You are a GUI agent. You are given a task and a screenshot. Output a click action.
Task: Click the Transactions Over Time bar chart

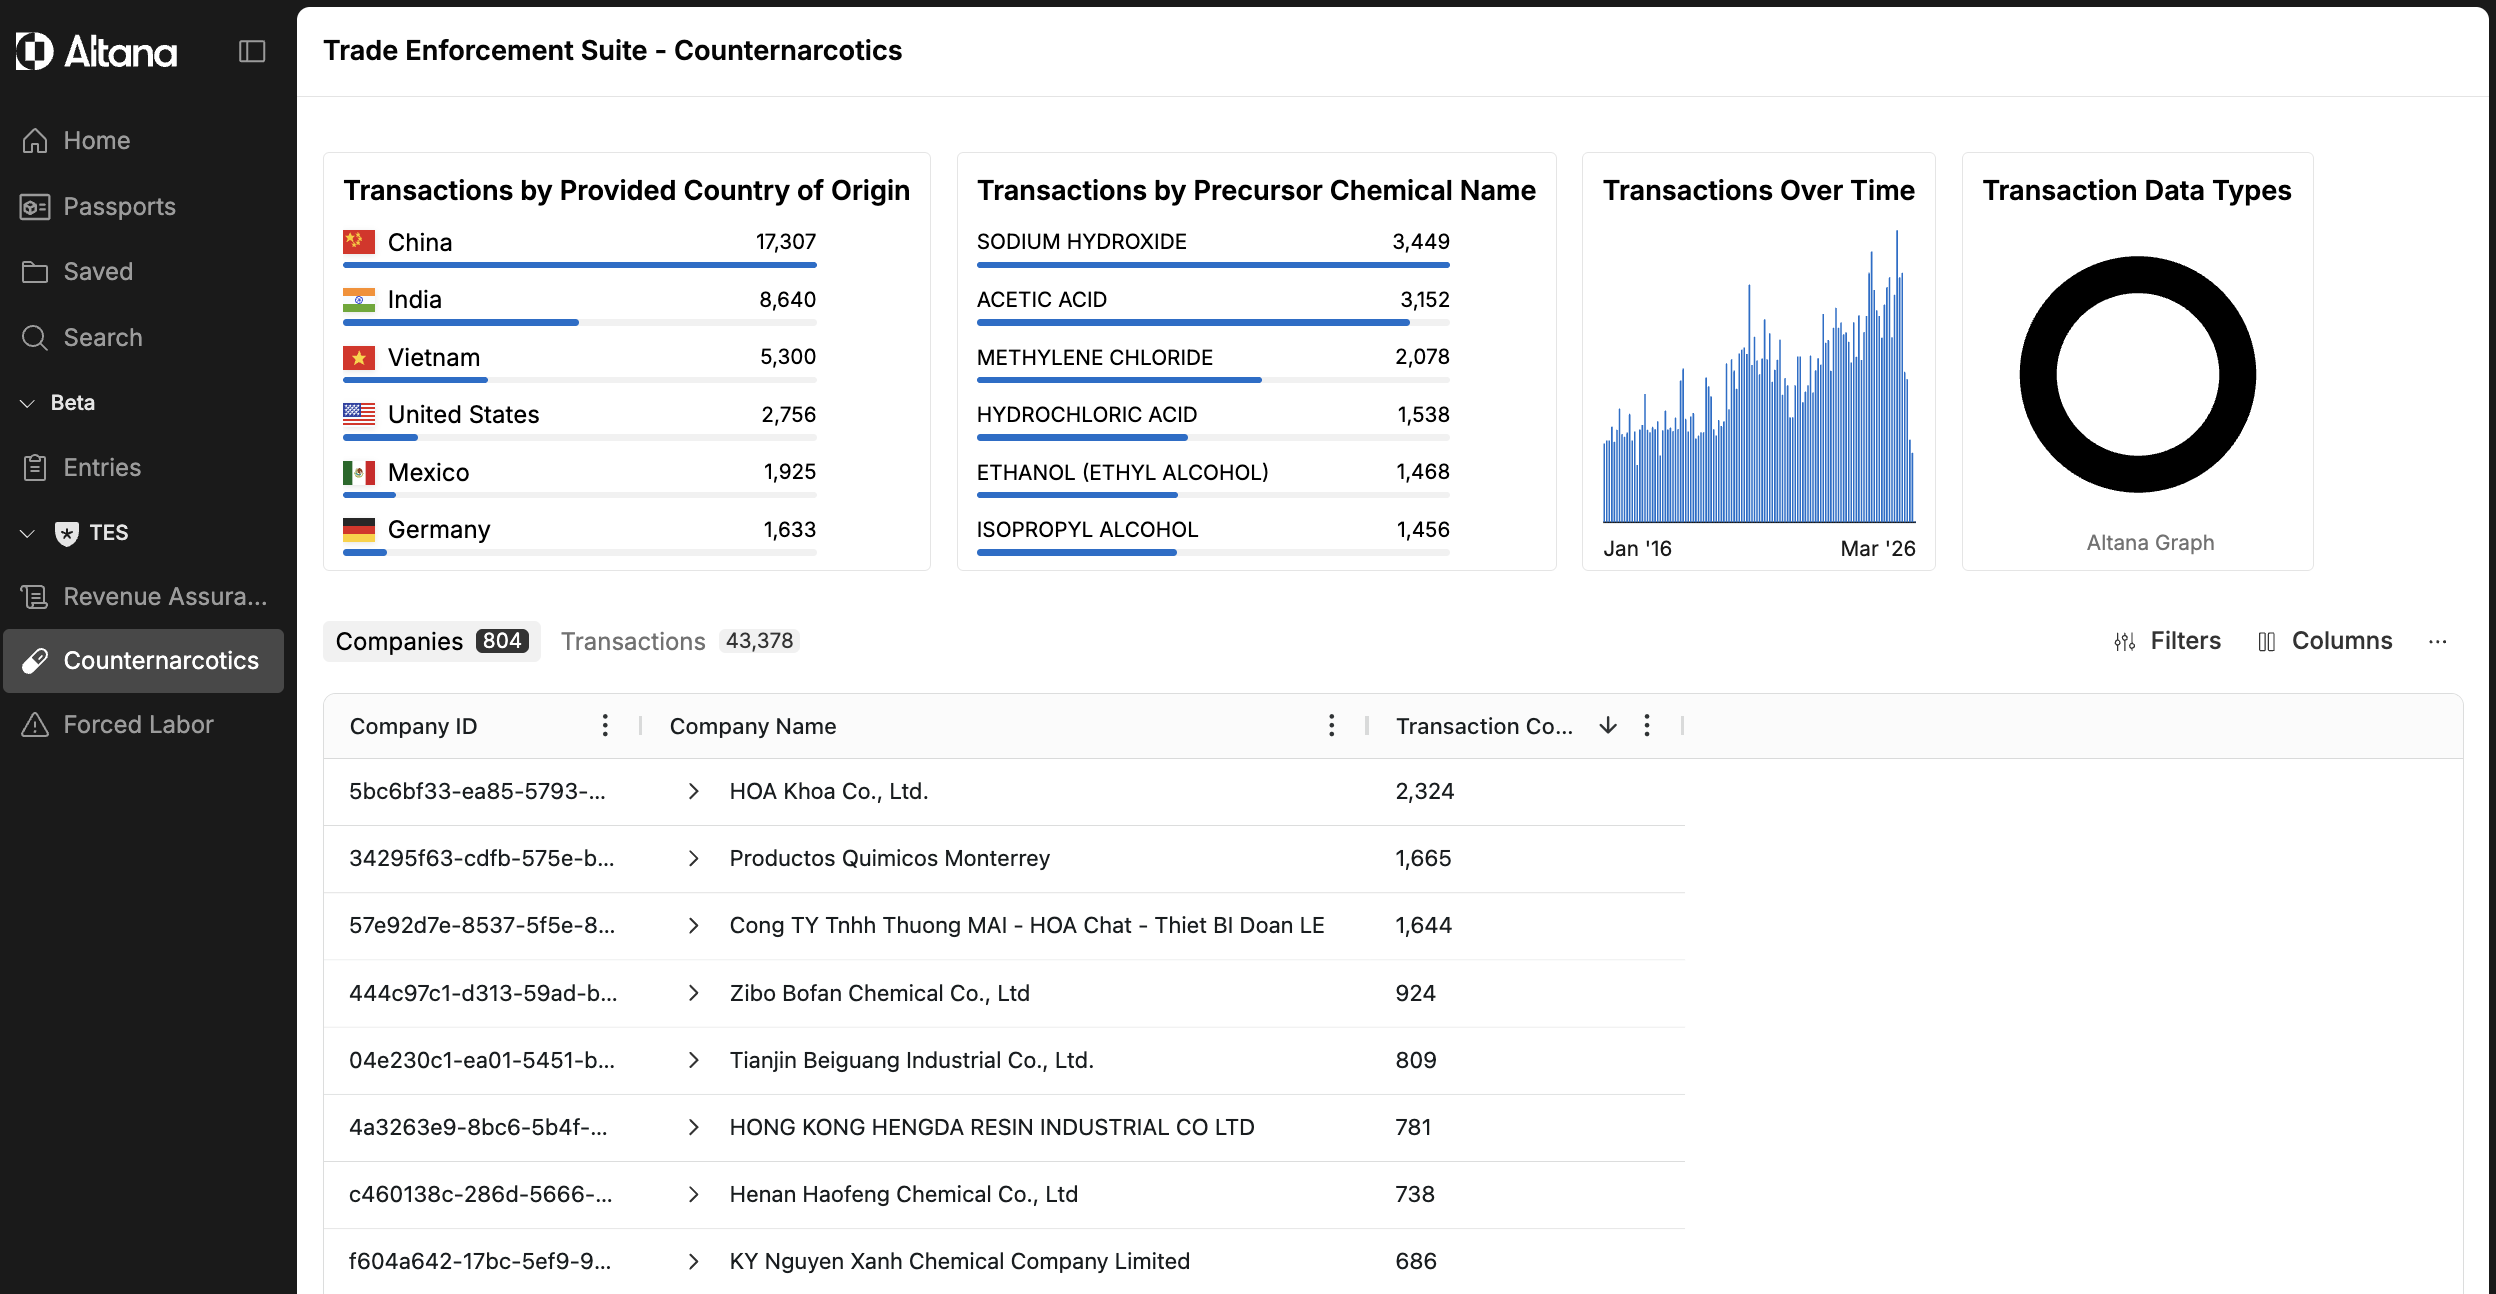pos(1759,377)
